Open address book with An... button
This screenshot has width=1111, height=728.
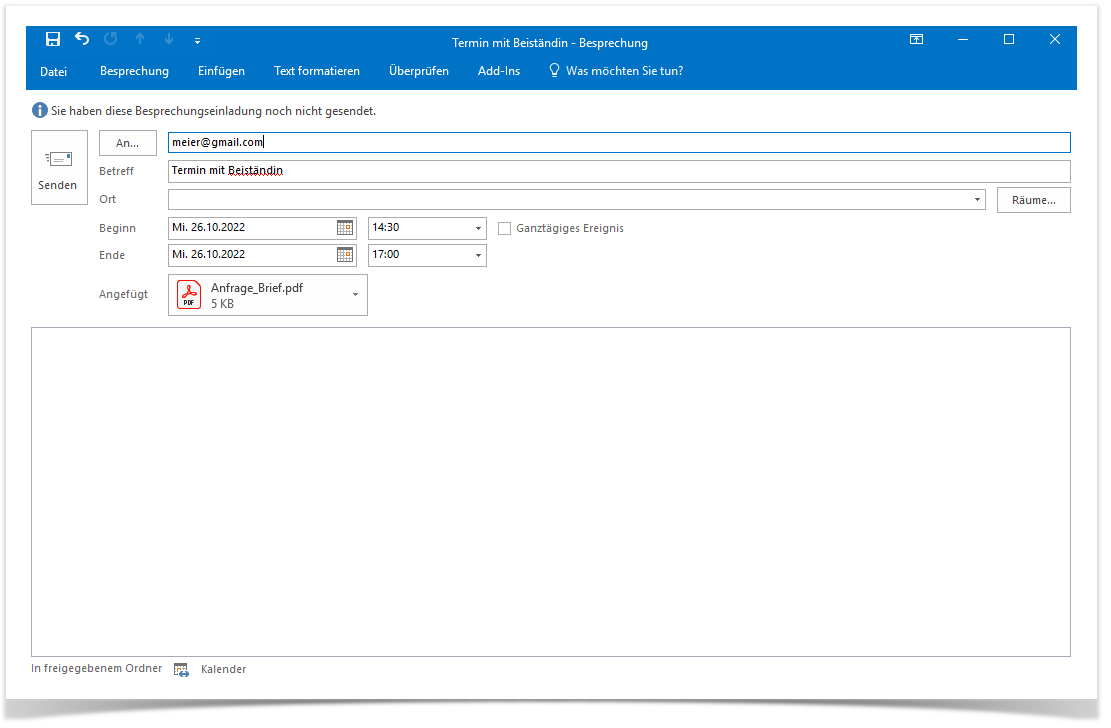[128, 143]
